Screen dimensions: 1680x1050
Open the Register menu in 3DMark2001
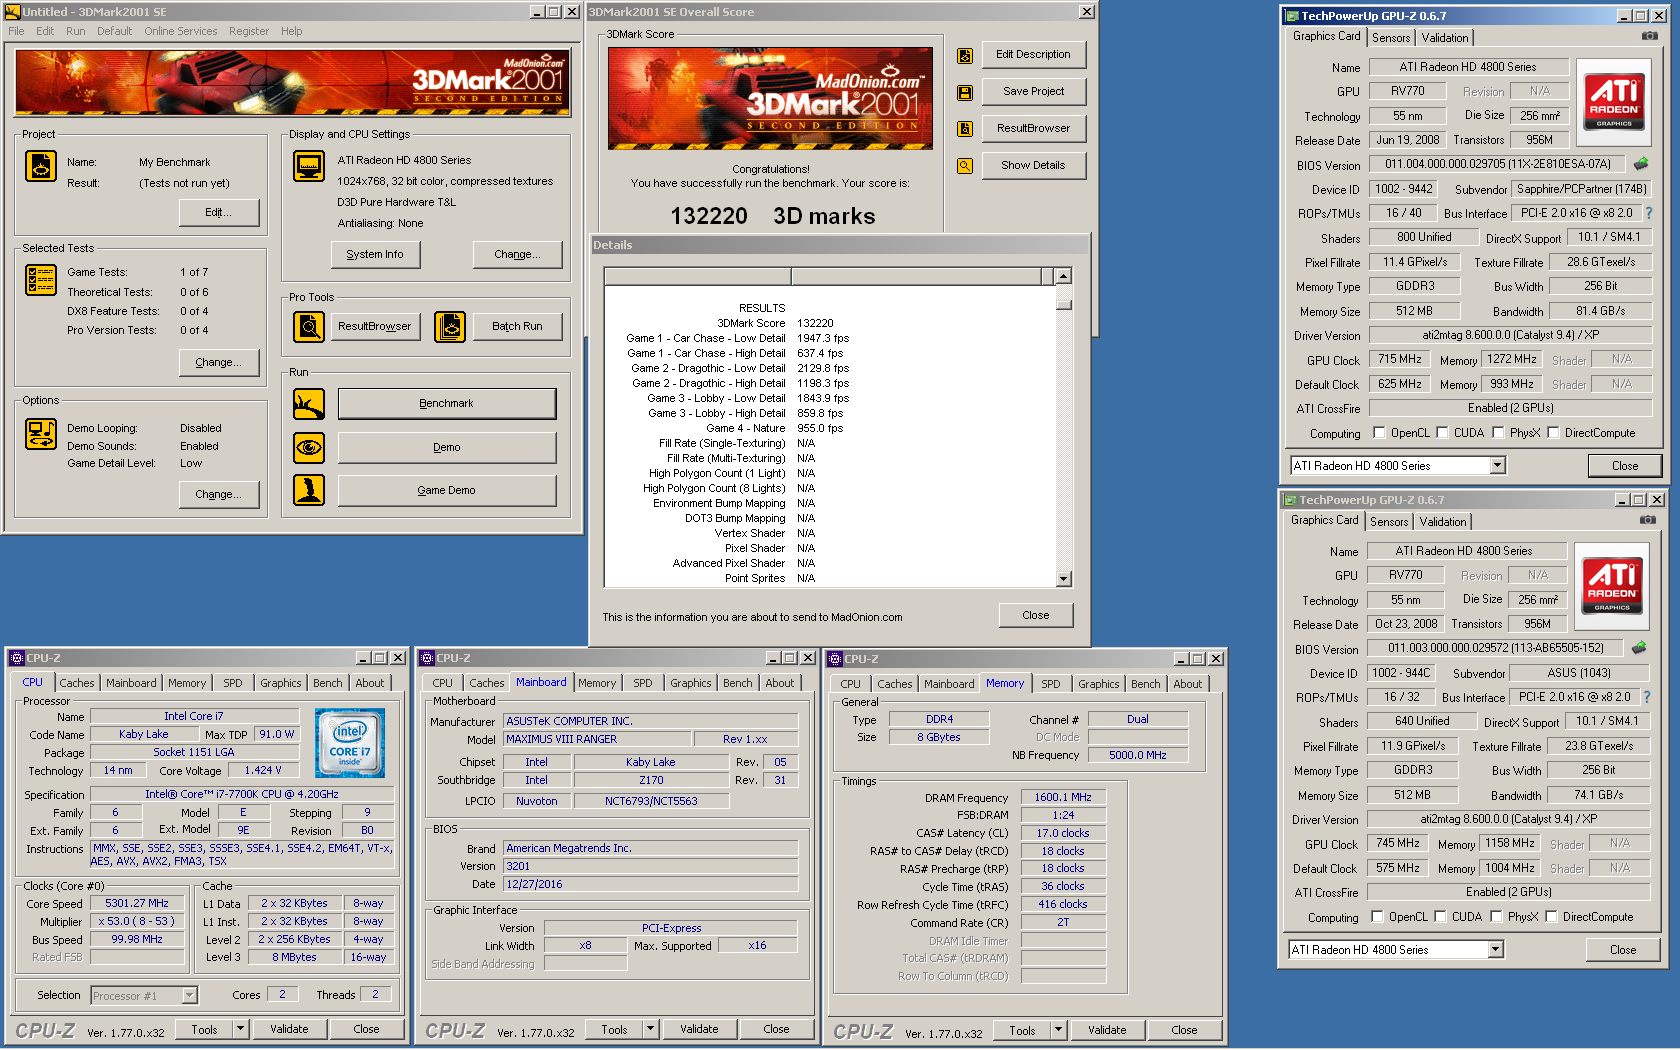click(x=248, y=31)
